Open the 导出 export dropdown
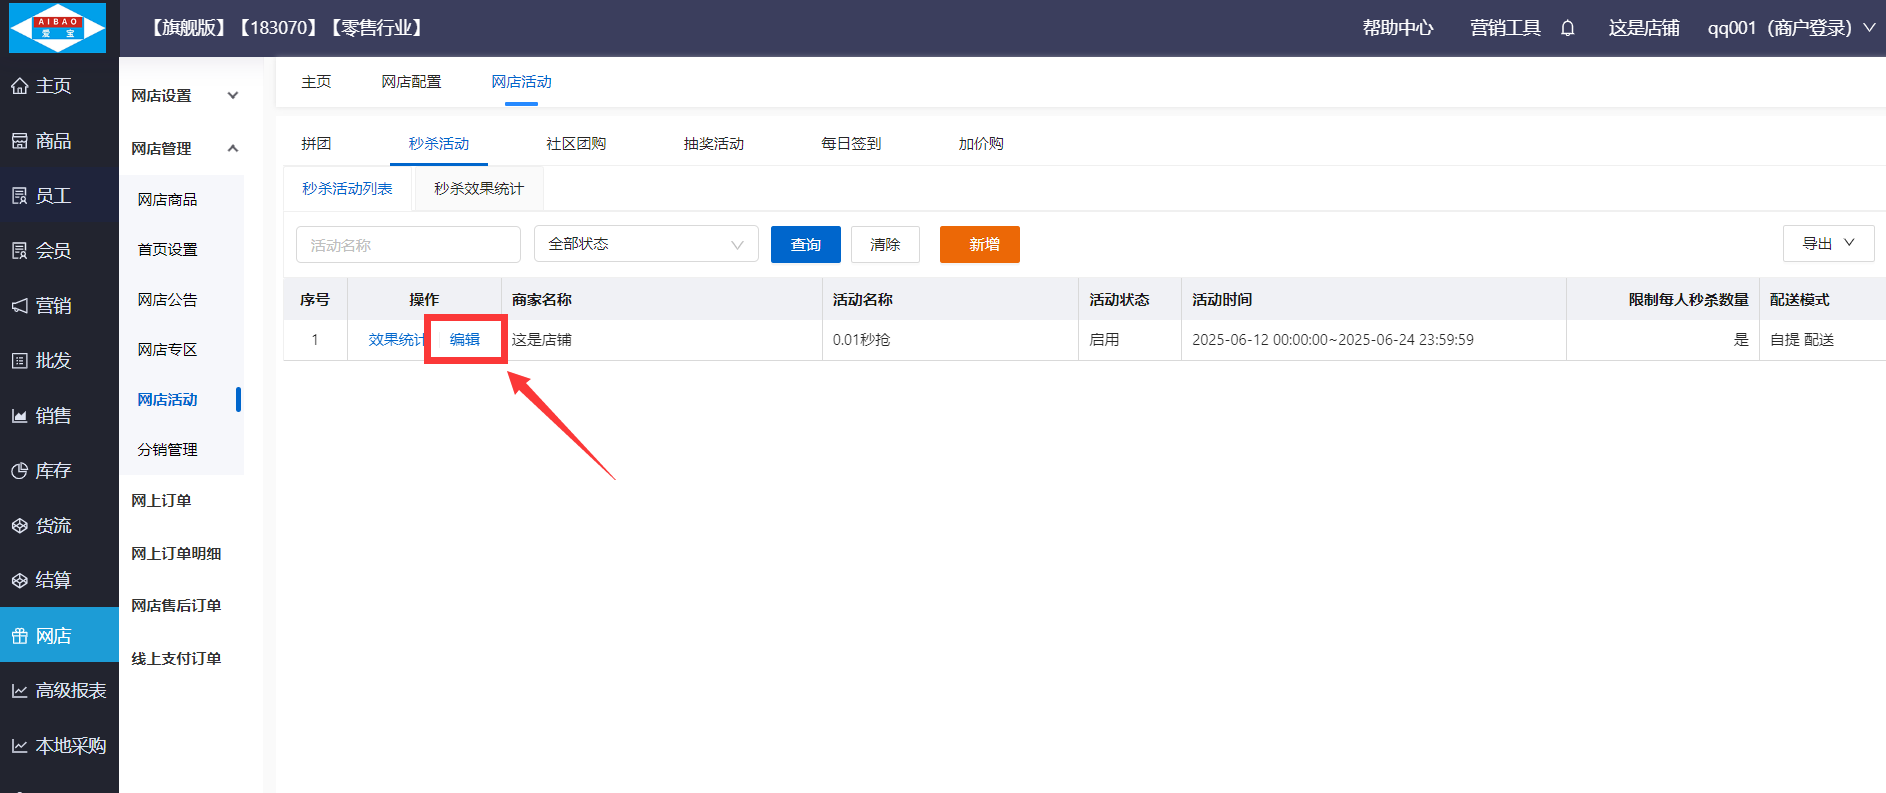The height and width of the screenshot is (793, 1886). [x=1827, y=243]
